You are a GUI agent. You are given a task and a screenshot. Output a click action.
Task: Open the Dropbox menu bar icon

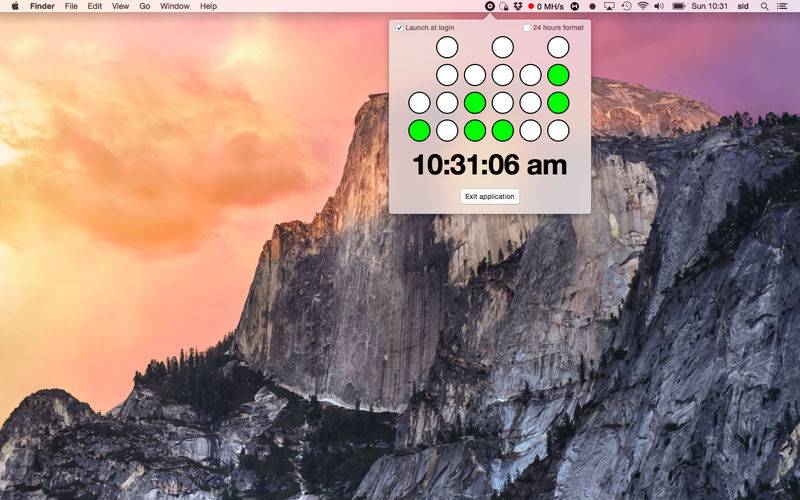point(518,6)
